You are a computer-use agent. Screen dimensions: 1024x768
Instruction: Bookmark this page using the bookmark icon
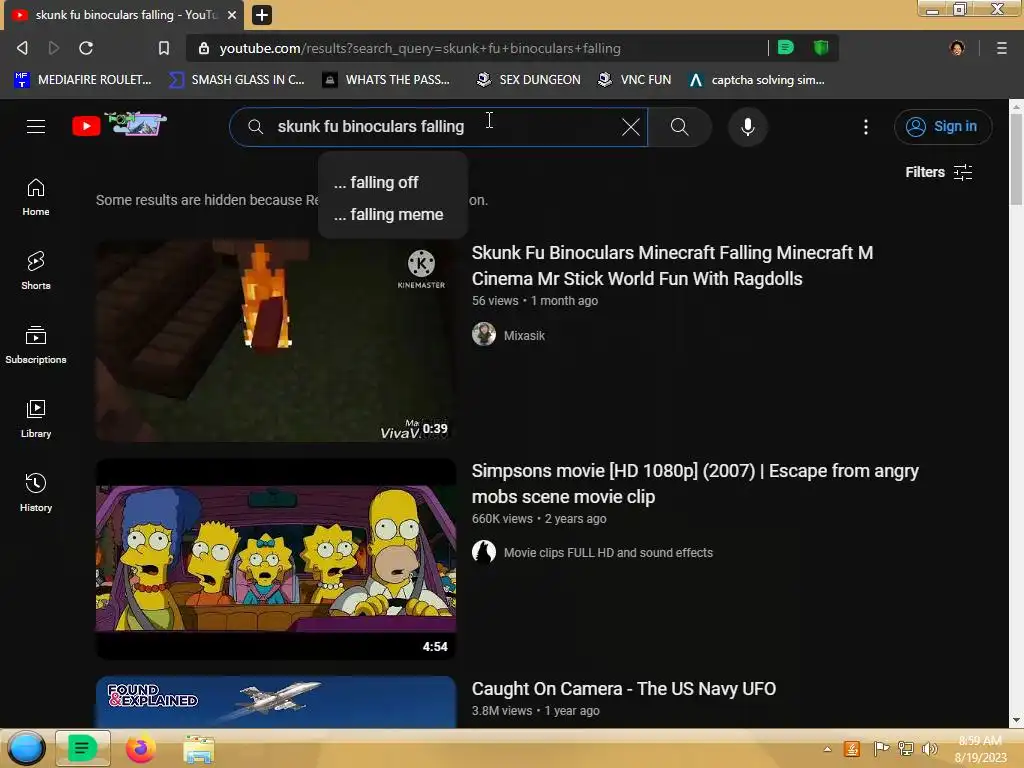[164, 48]
